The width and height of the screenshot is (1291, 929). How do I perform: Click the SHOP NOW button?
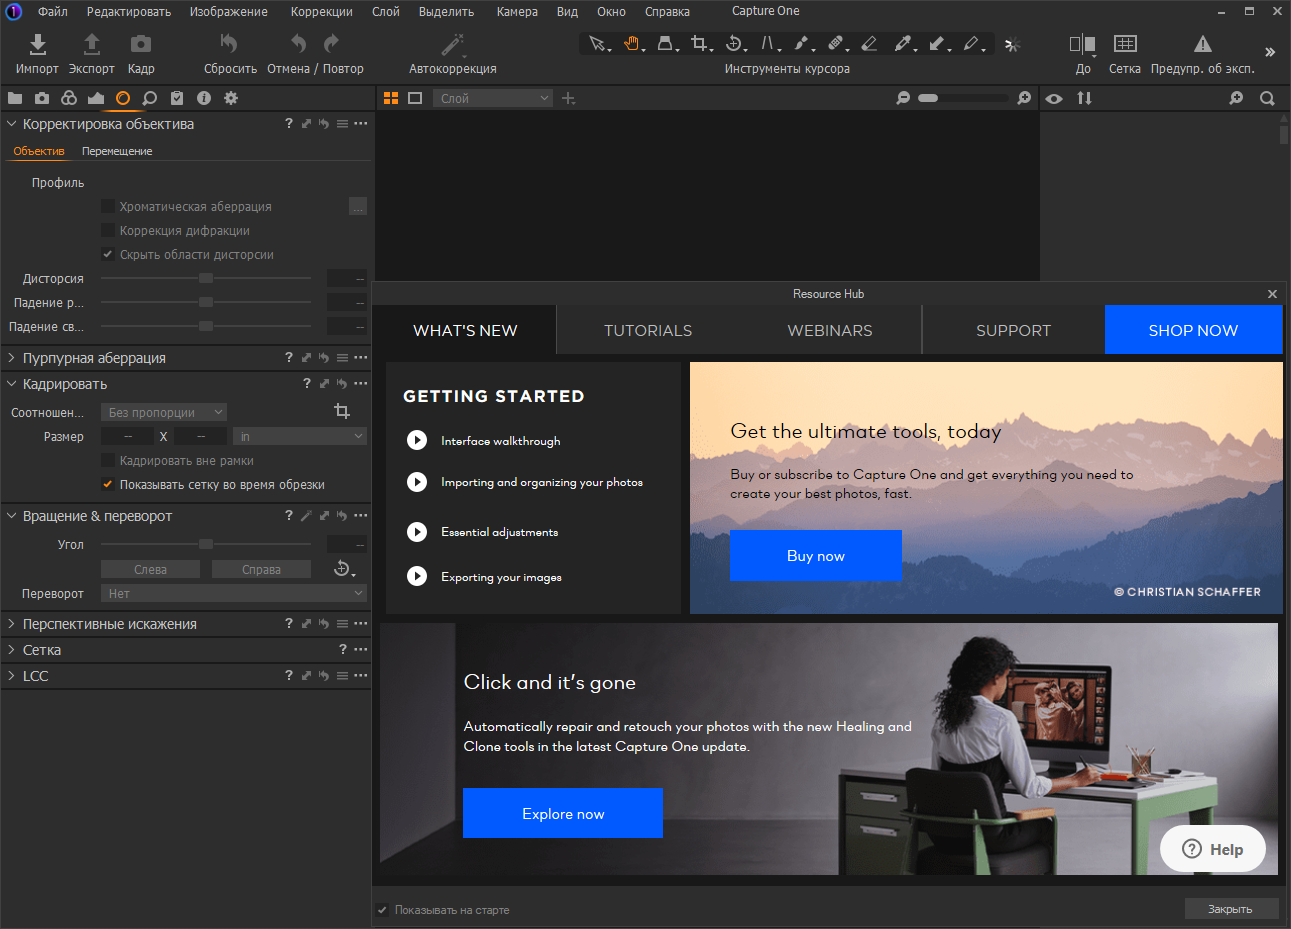1193,330
